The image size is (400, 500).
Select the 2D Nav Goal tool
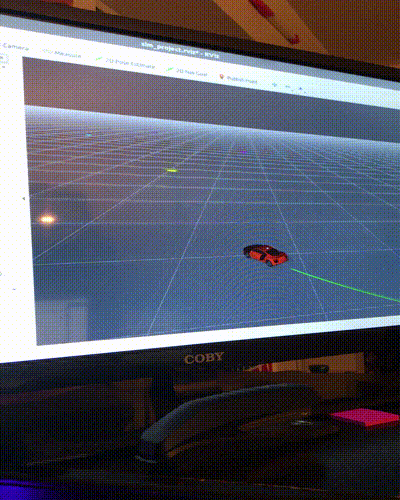point(187,71)
